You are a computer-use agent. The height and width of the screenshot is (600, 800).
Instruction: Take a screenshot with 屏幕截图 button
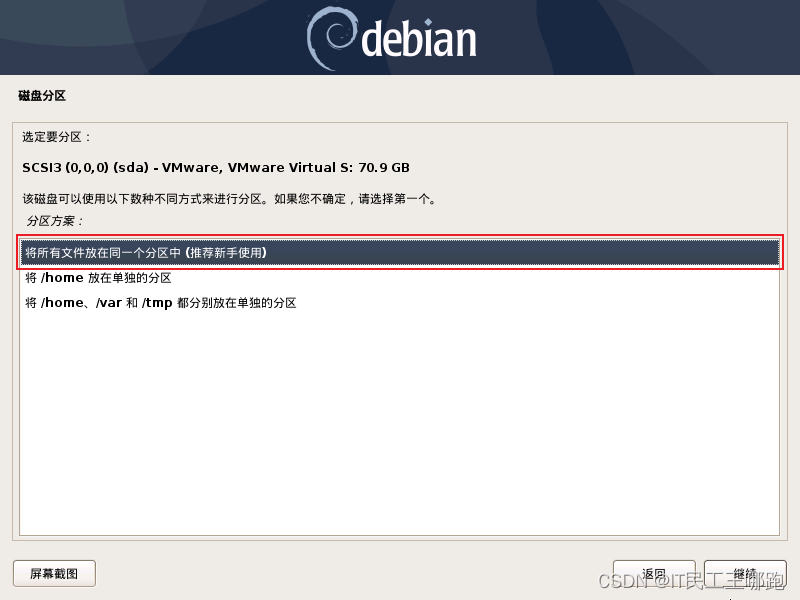[x=54, y=574]
